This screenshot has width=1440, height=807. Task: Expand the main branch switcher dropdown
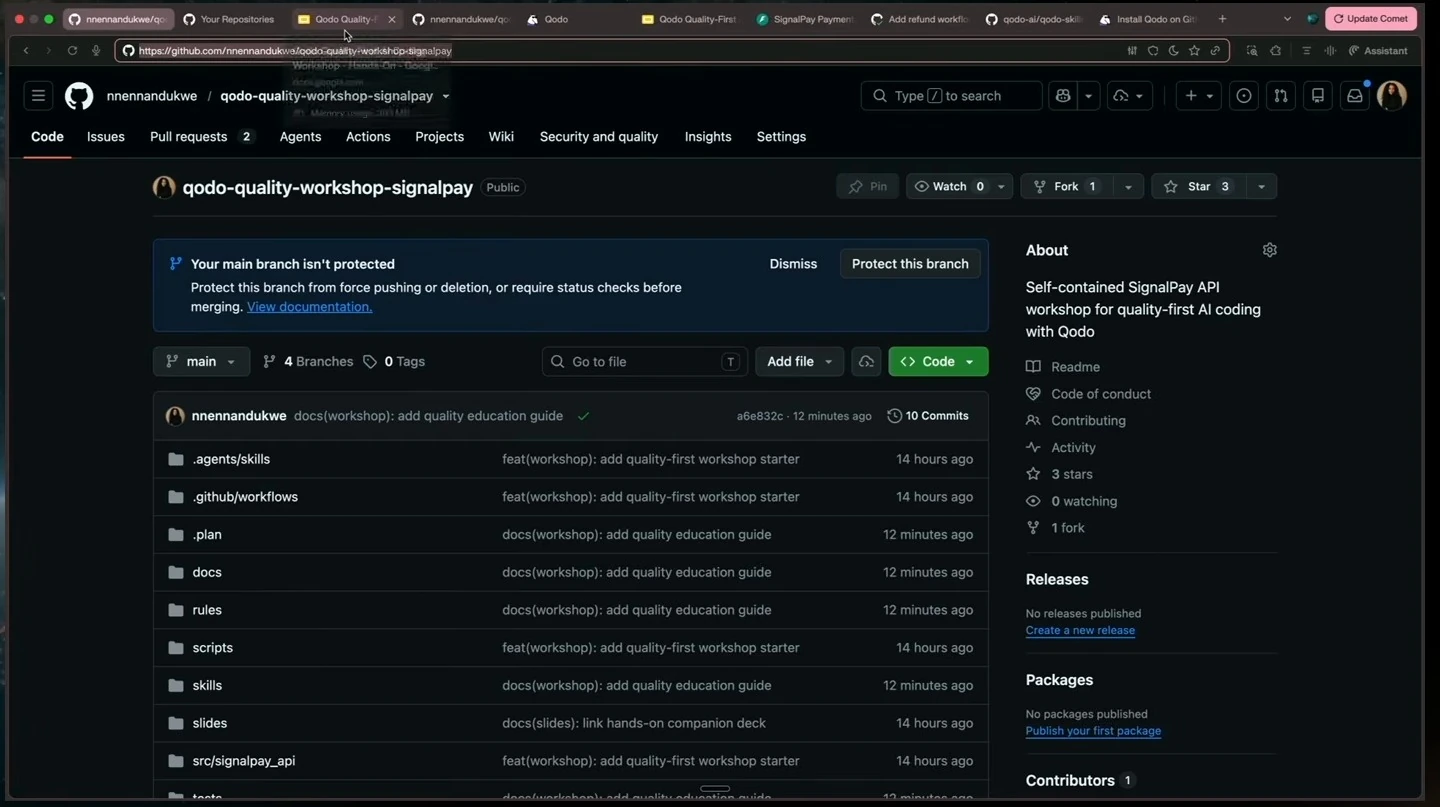201,361
